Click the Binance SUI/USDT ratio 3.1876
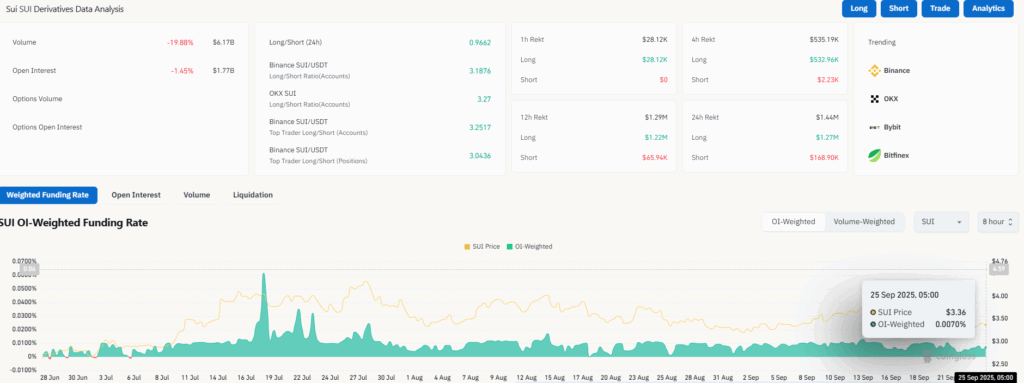The image size is (1024, 383). point(479,71)
